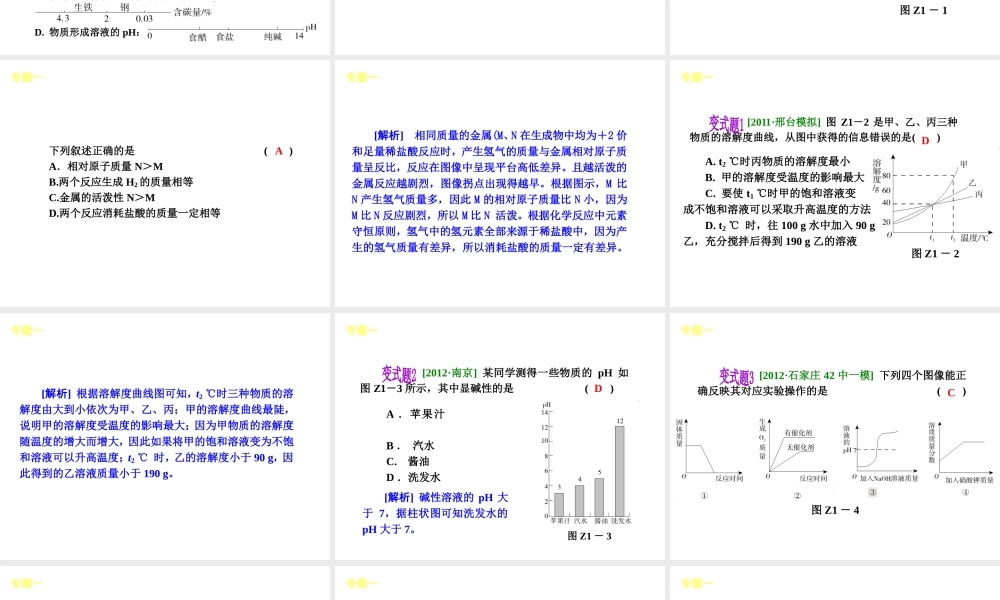Screen dimensions: 1000x600
Task: Click option "C.金属的活泼性 N>M"
Action: click(x=101, y=198)
